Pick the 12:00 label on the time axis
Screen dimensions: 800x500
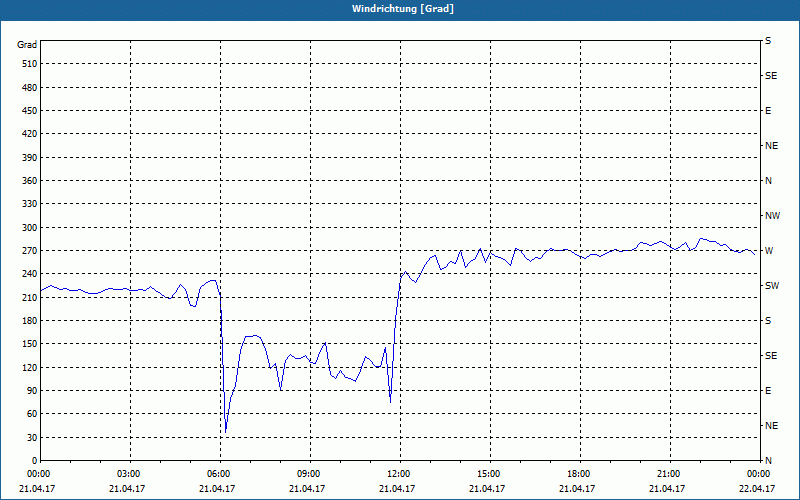point(397,474)
